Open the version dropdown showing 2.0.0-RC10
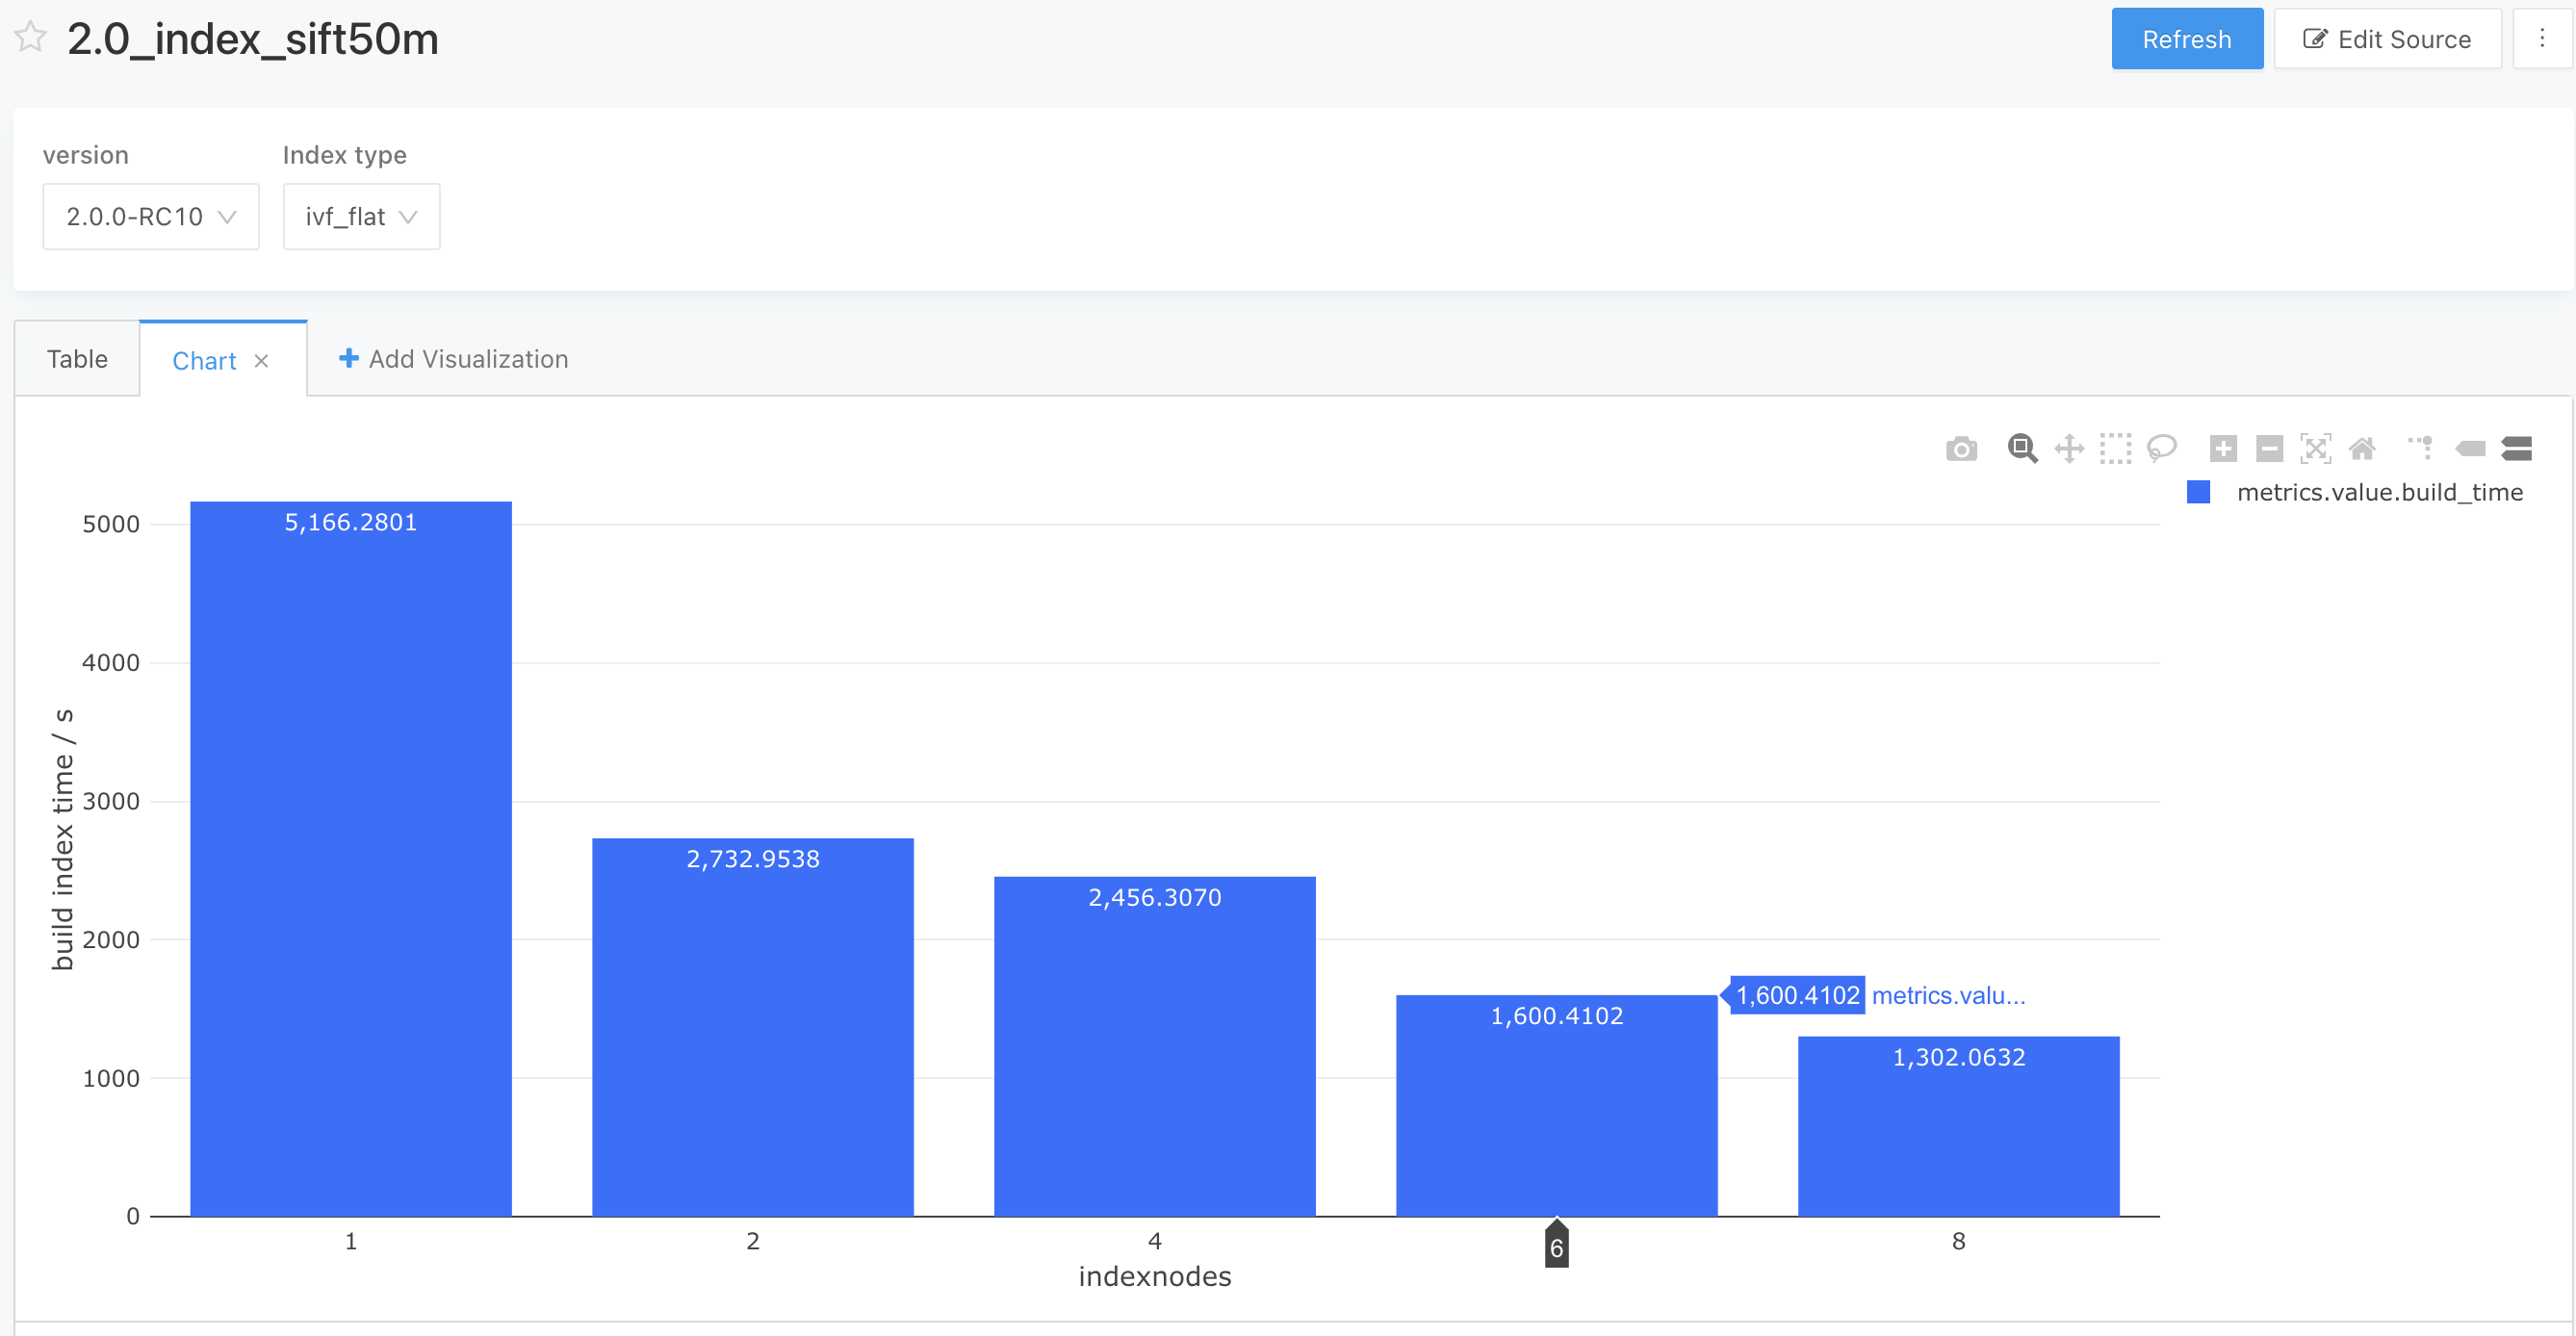This screenshot has width=2576, height=1336. coord(150,216)
